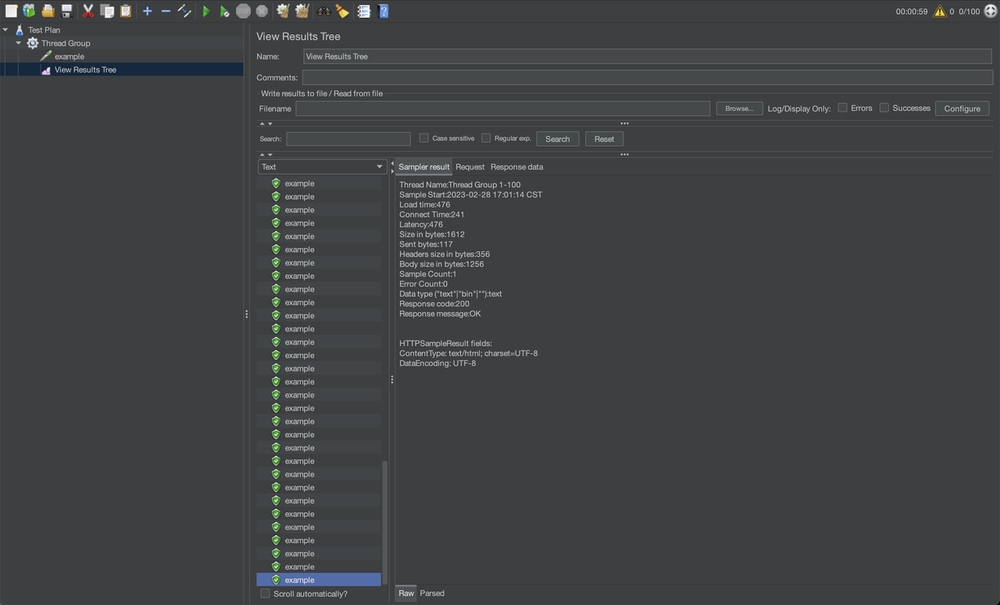Open the Help question mark icon
Viewport: 1000px width, 605px height.
tap(383, 11)
